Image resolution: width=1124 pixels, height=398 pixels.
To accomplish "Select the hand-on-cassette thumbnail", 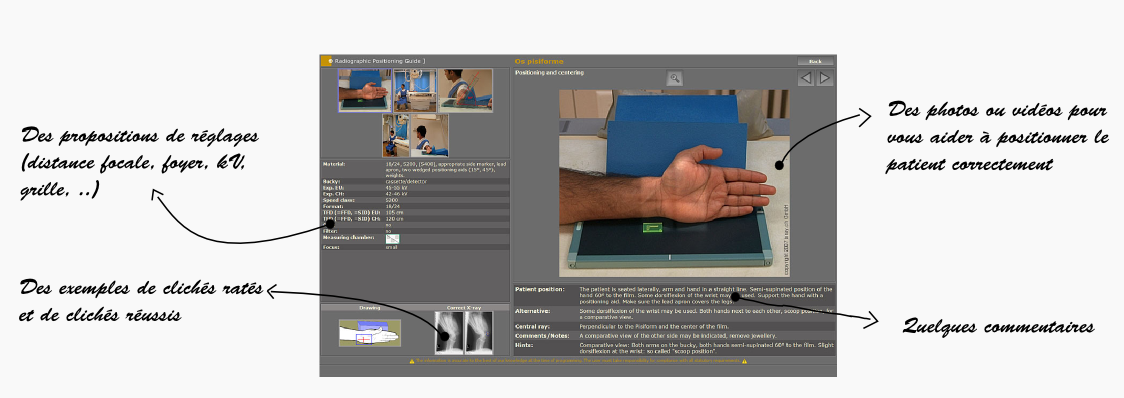I will click(x=365, y=91).
